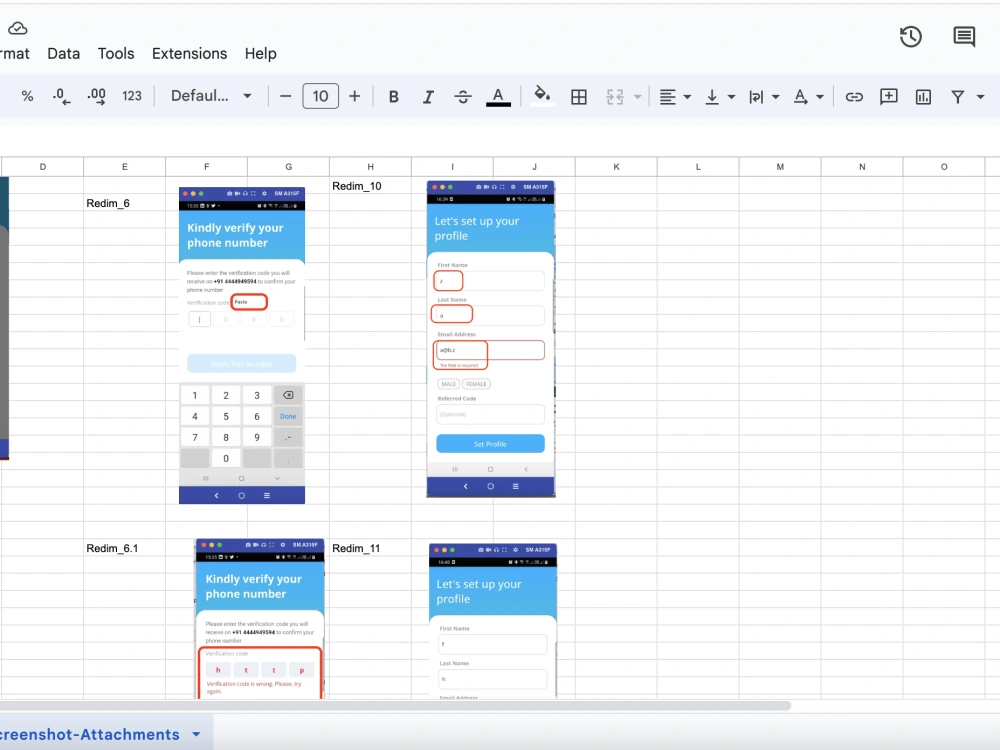Screen dimensions: 1000x750
Task: Select the Redim_10 profile setup screenshot
Action: pyautogui.click(x=490, y=339)
